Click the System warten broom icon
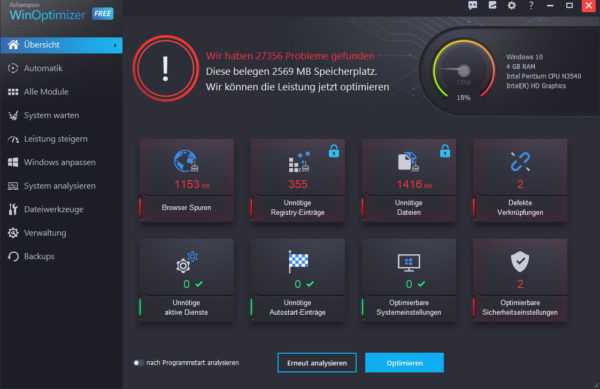The height and width of the screenshot is (389, 600). (13, 115)
